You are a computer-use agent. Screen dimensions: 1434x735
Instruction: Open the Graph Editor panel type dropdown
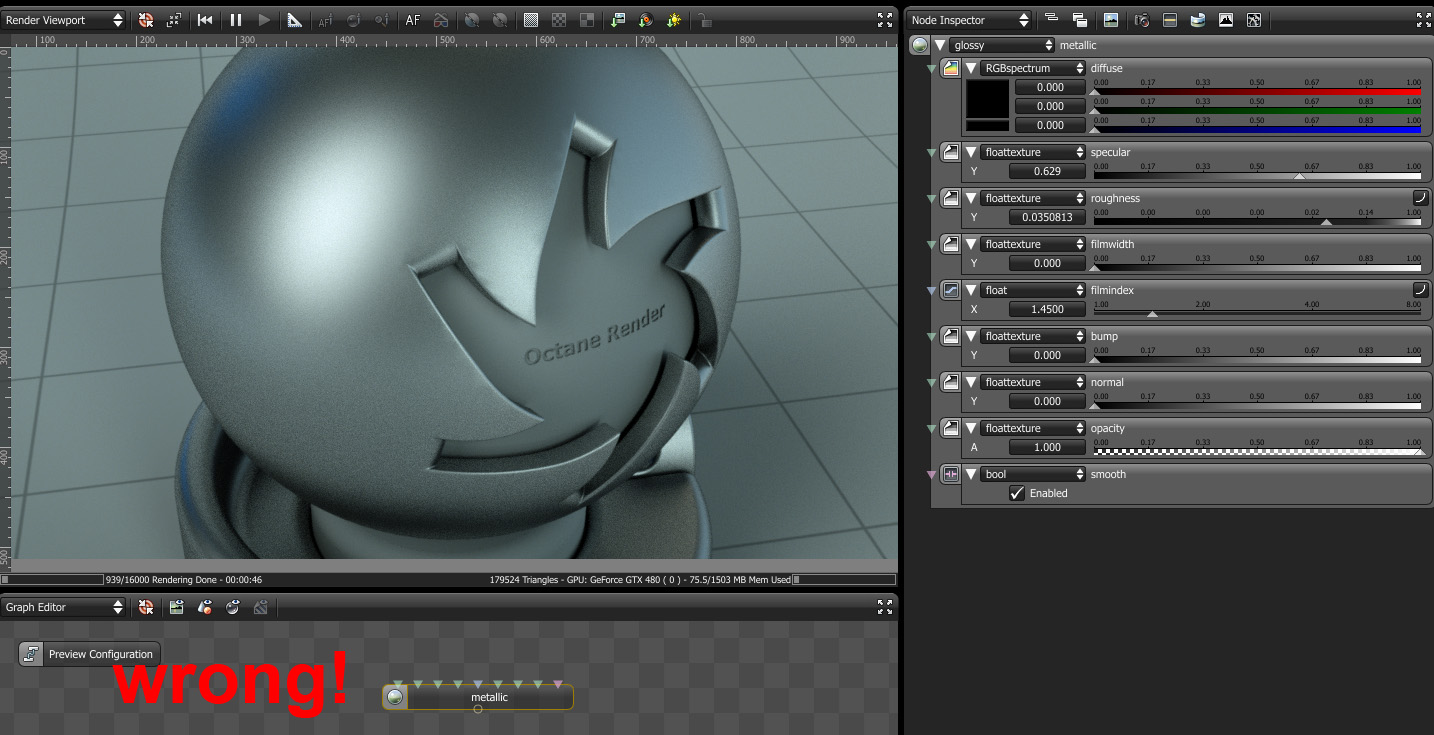[x=64, y=607]
